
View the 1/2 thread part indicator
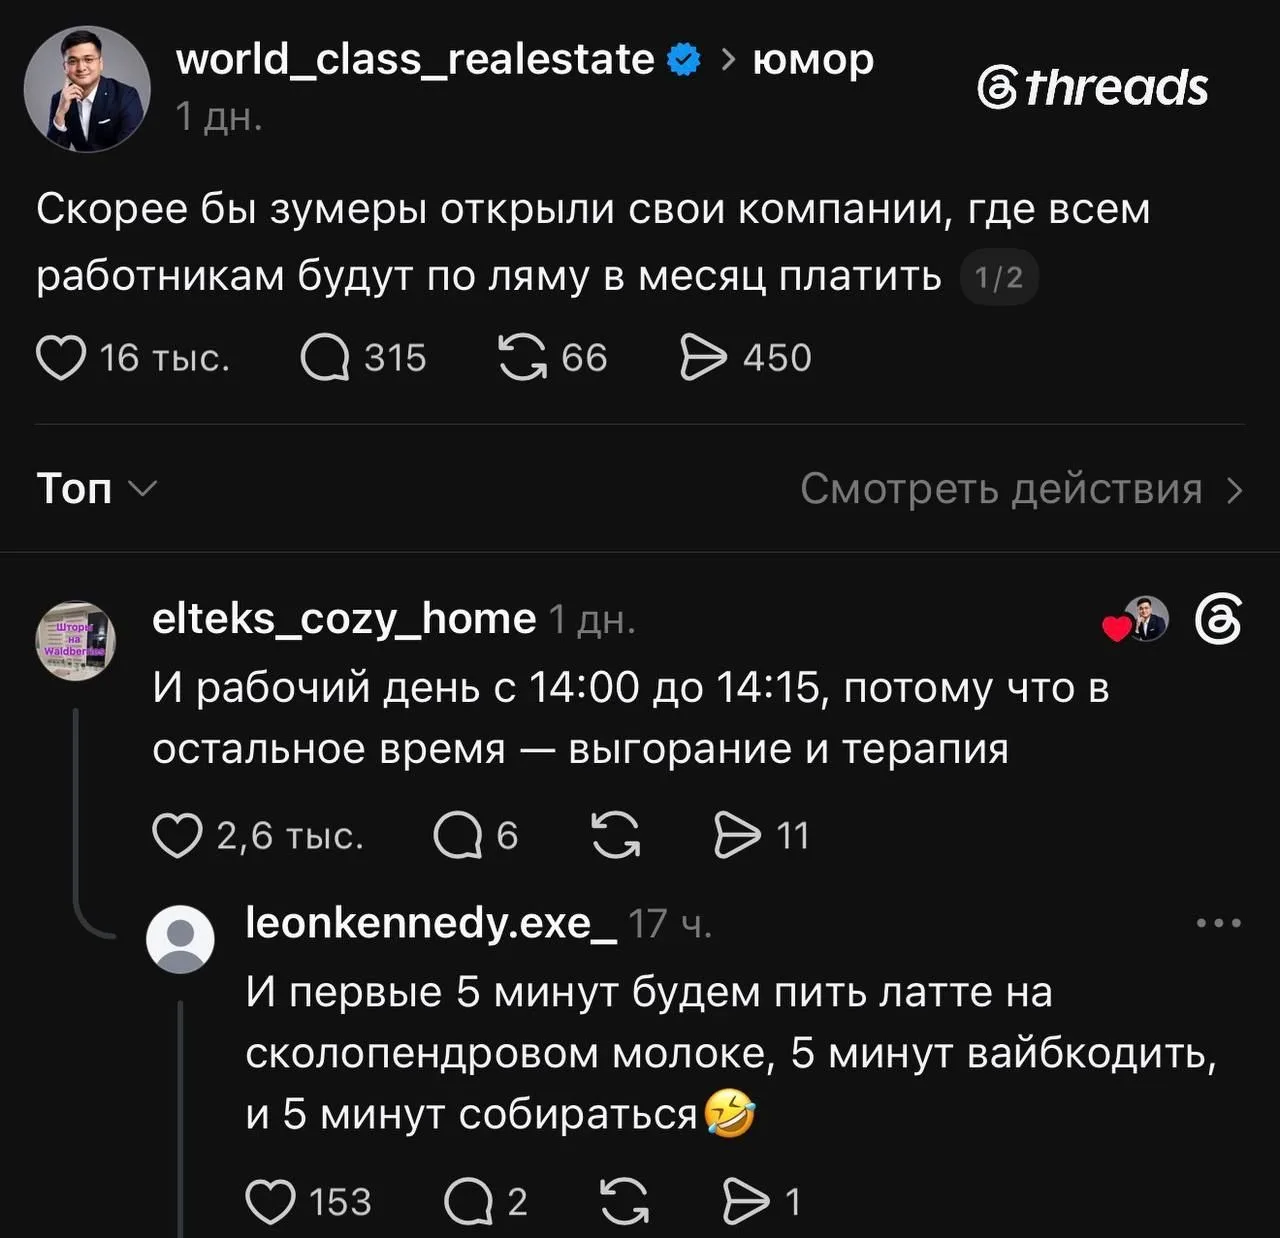coord(998,277)
